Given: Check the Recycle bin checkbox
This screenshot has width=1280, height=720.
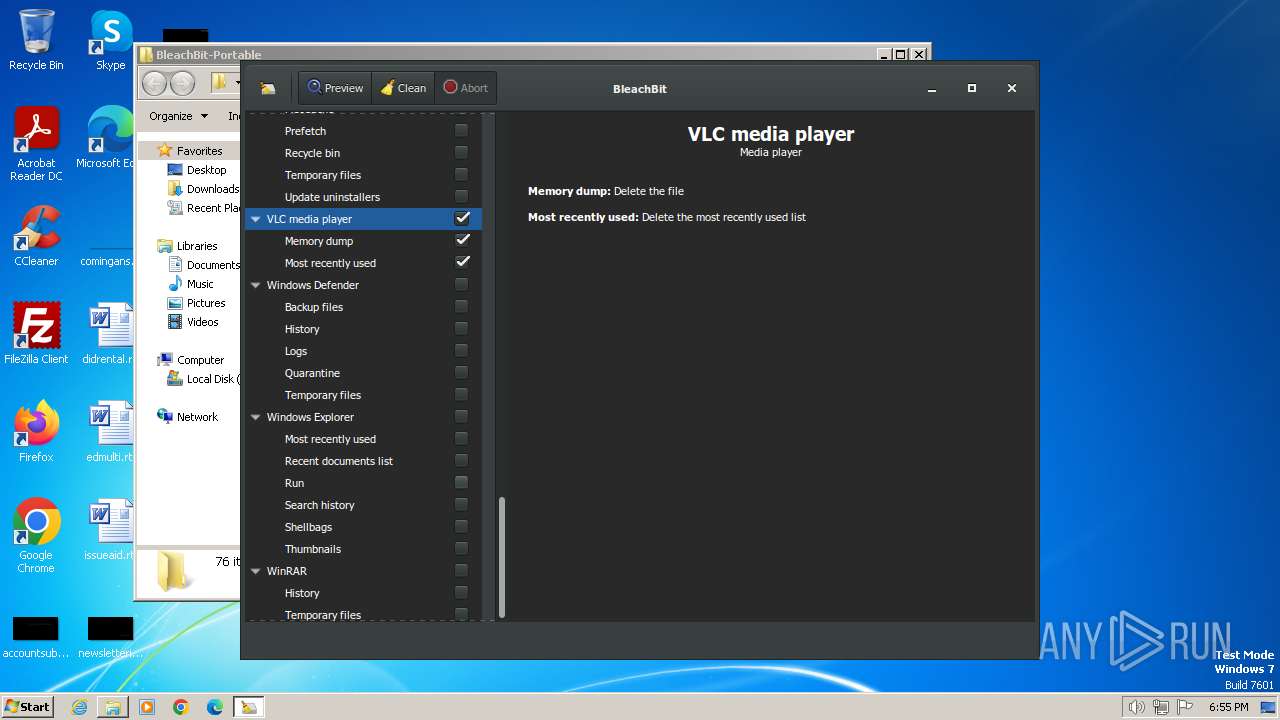Looking at the screenshot, I should (461, 152).
